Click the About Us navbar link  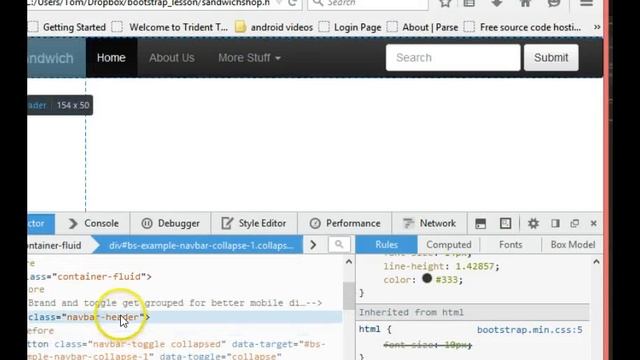172,58
